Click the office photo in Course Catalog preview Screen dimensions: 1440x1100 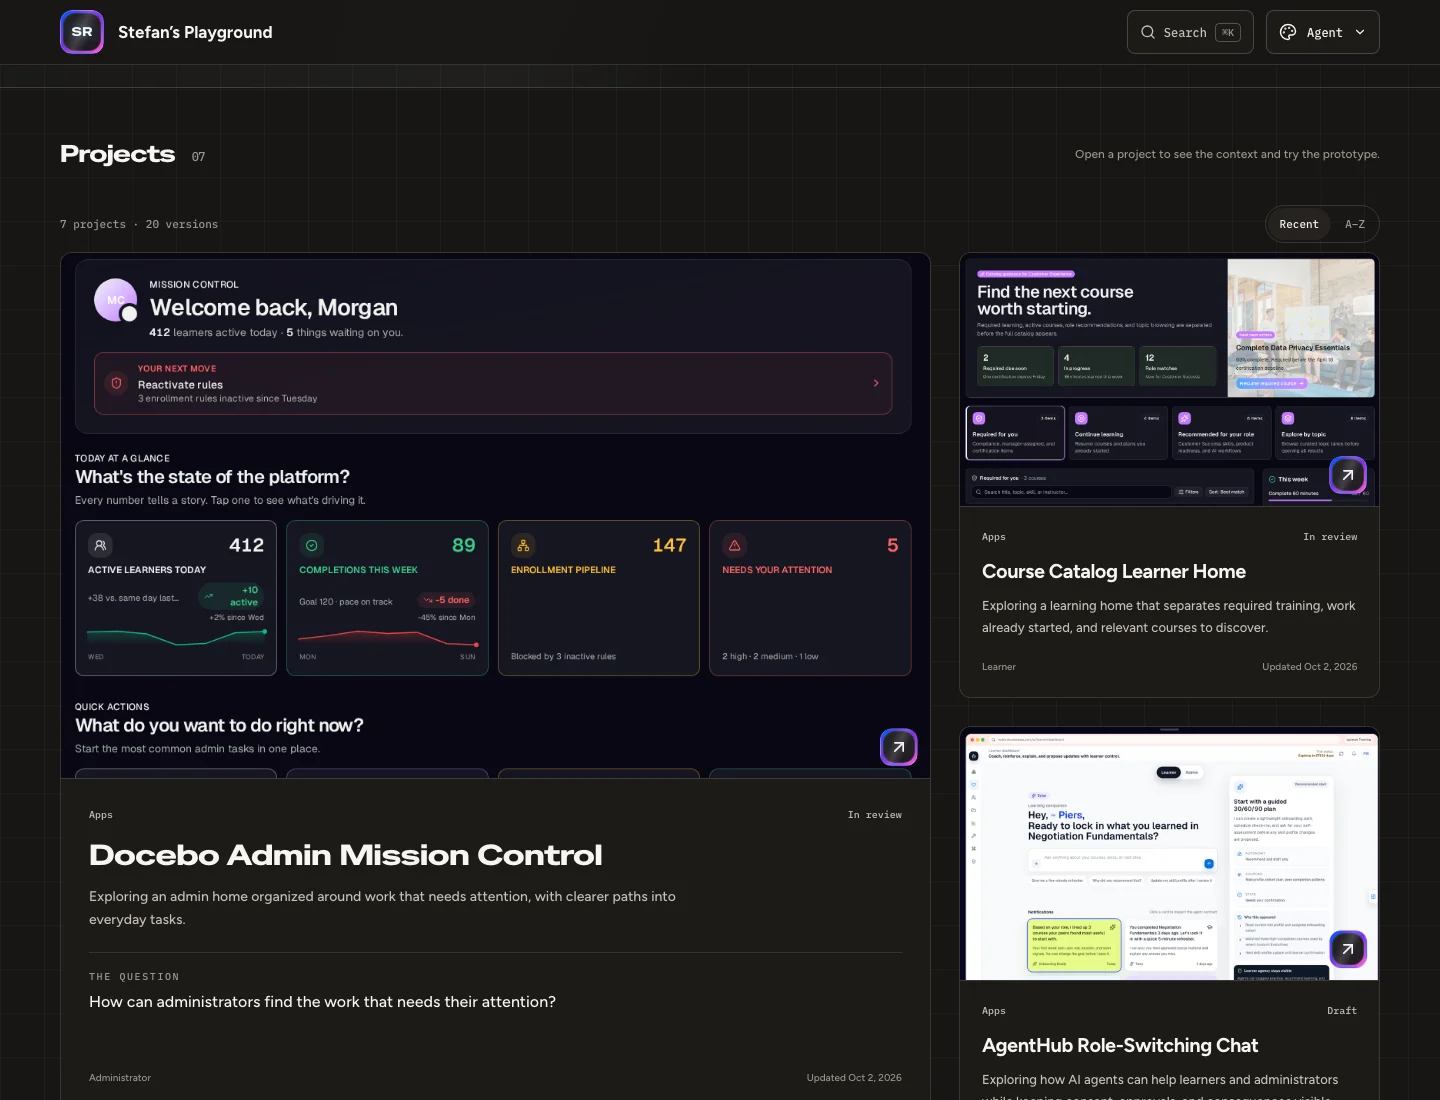(x=1301, y=328)
